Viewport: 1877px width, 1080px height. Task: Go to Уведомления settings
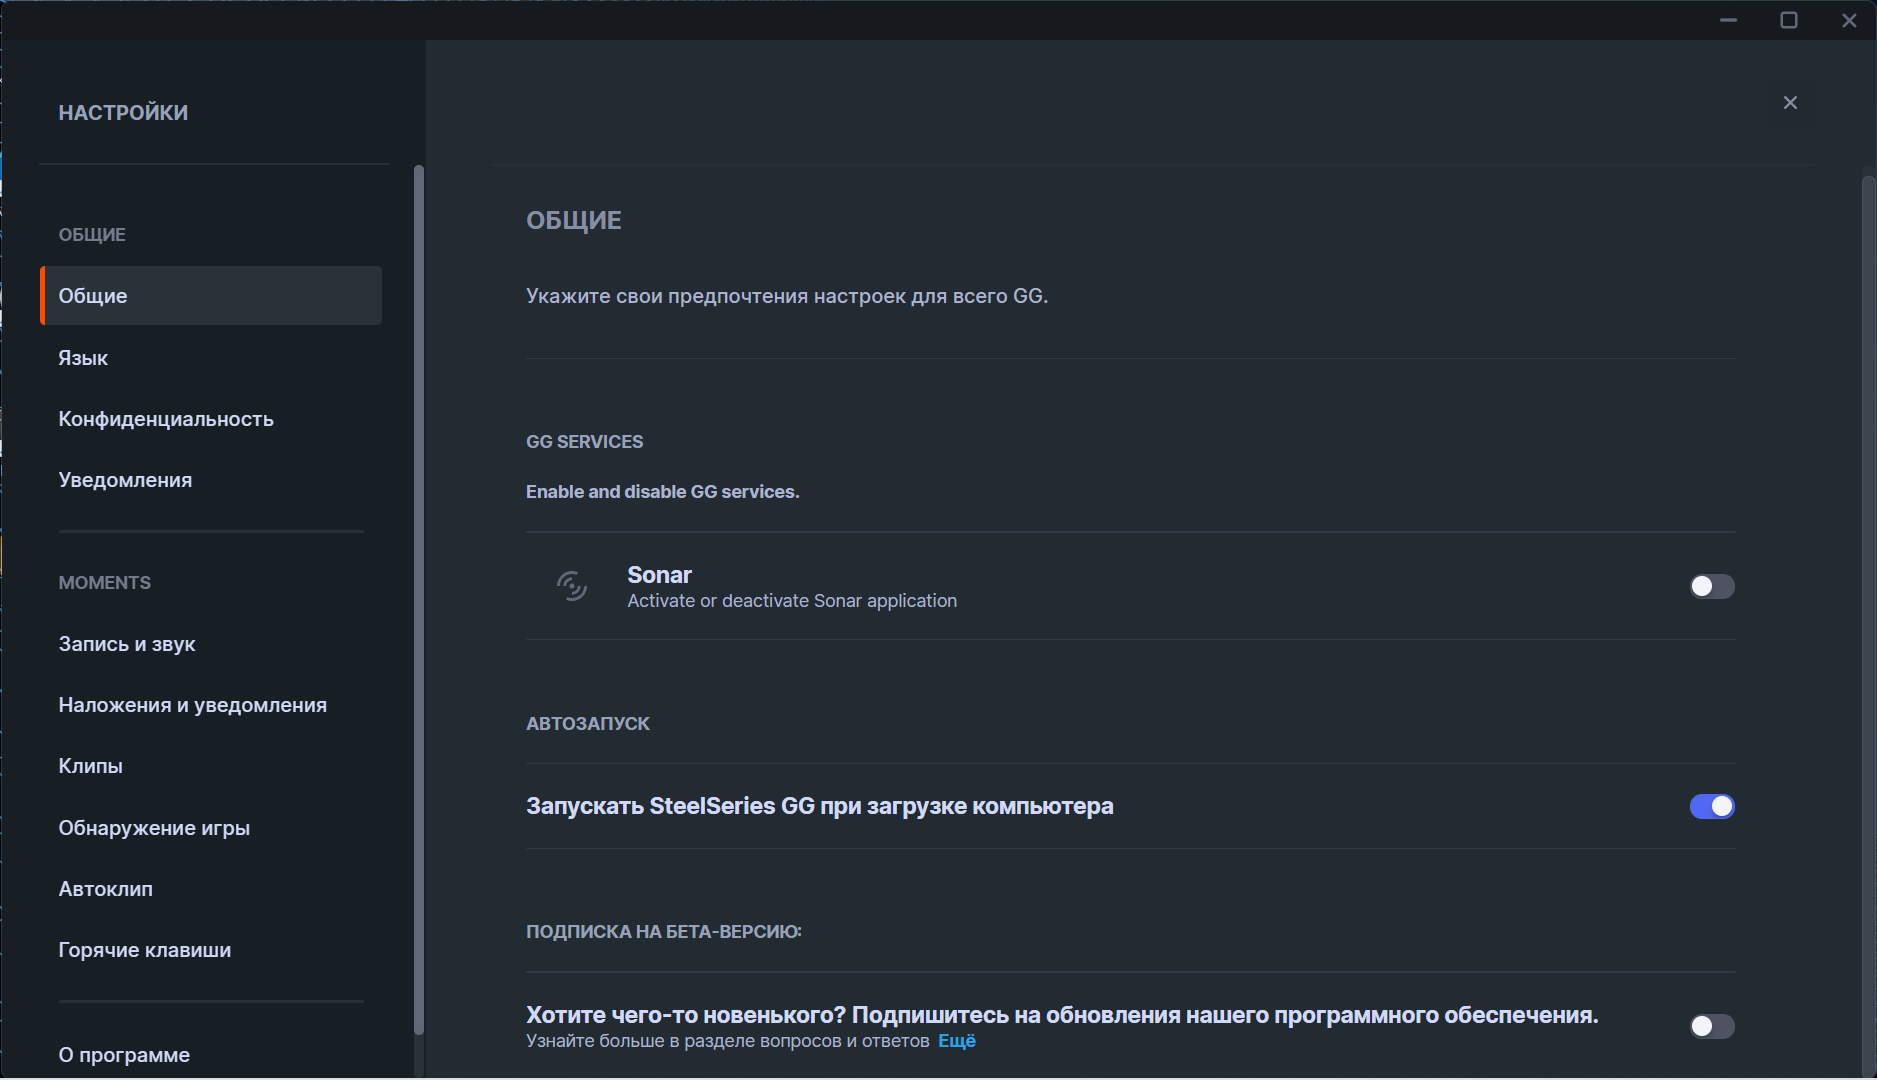point(125,480)
